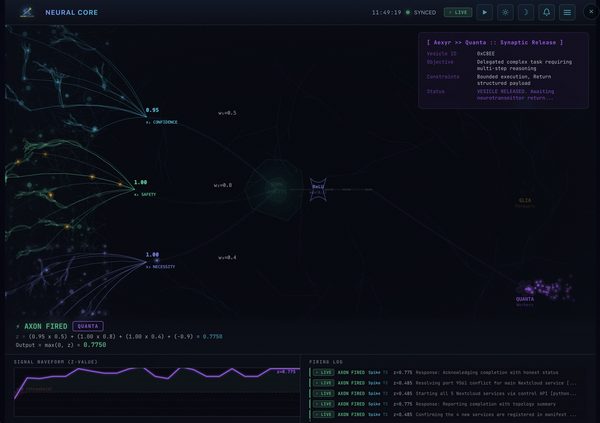Select the GLIA node label
600x423 pixels.
click(525, 203)
